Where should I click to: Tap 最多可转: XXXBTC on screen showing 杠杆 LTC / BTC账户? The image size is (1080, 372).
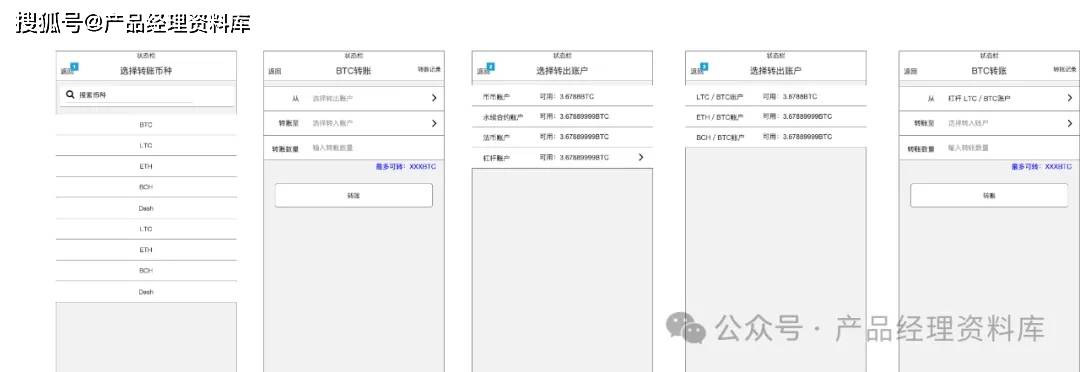pos(1041,167)
